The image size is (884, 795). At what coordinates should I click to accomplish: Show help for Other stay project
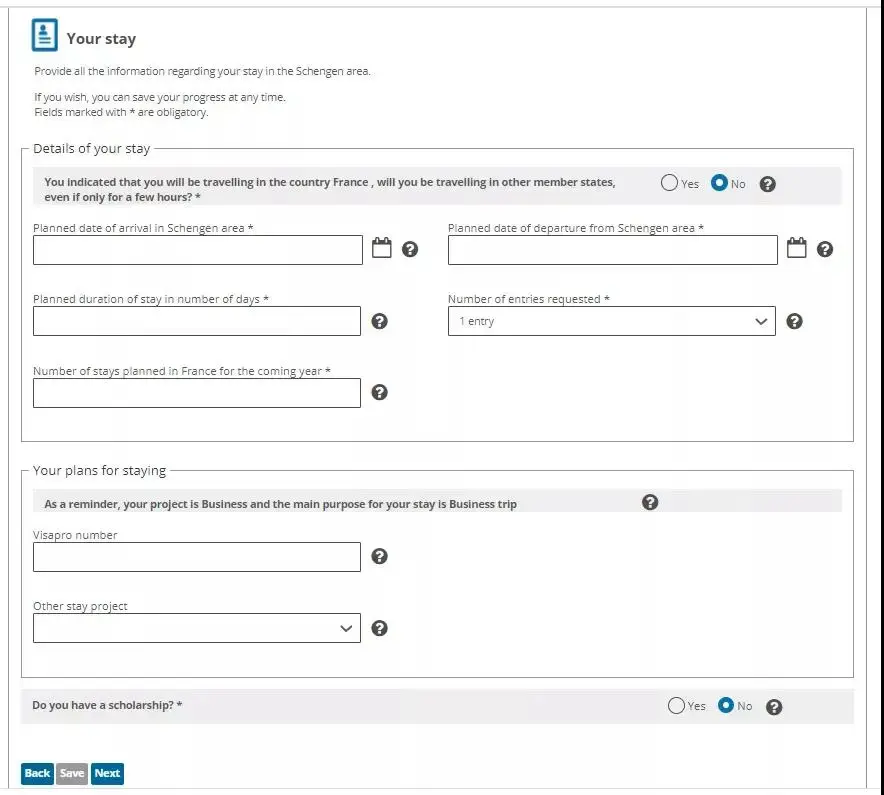point(379,628)
